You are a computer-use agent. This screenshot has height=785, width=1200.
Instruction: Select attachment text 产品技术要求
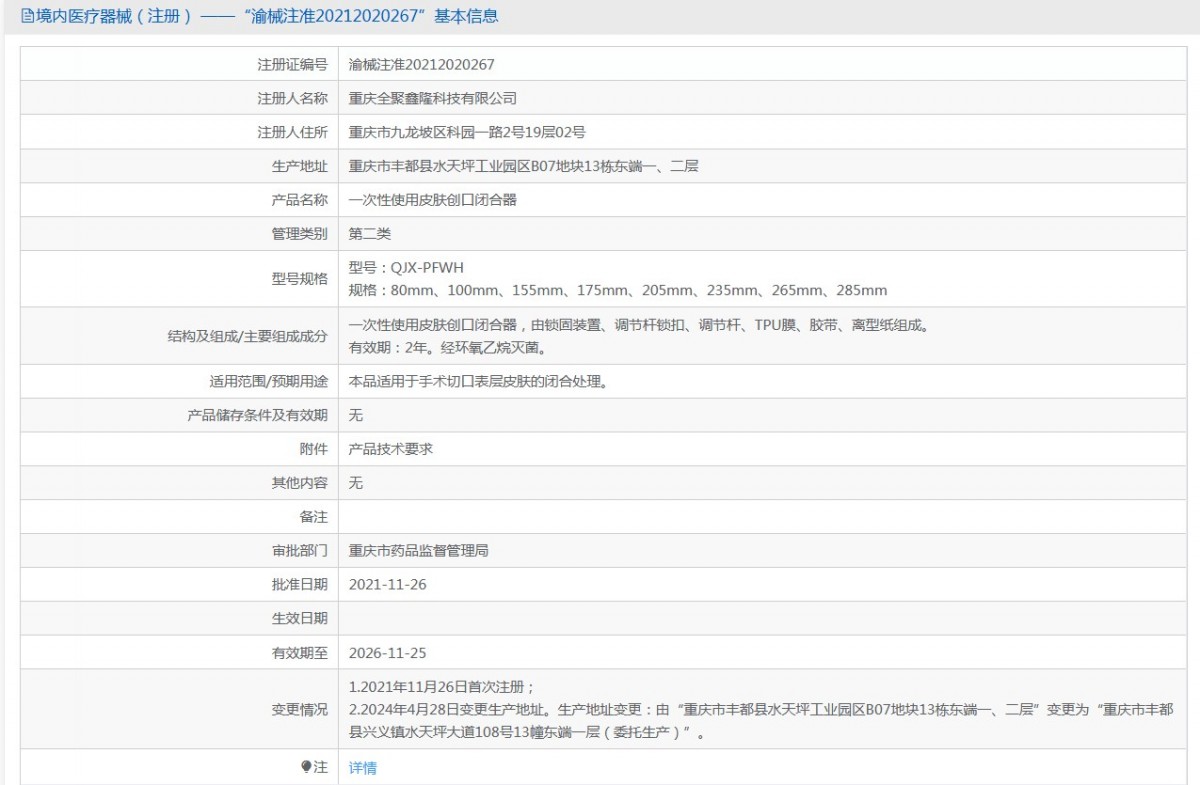(391, 449)
